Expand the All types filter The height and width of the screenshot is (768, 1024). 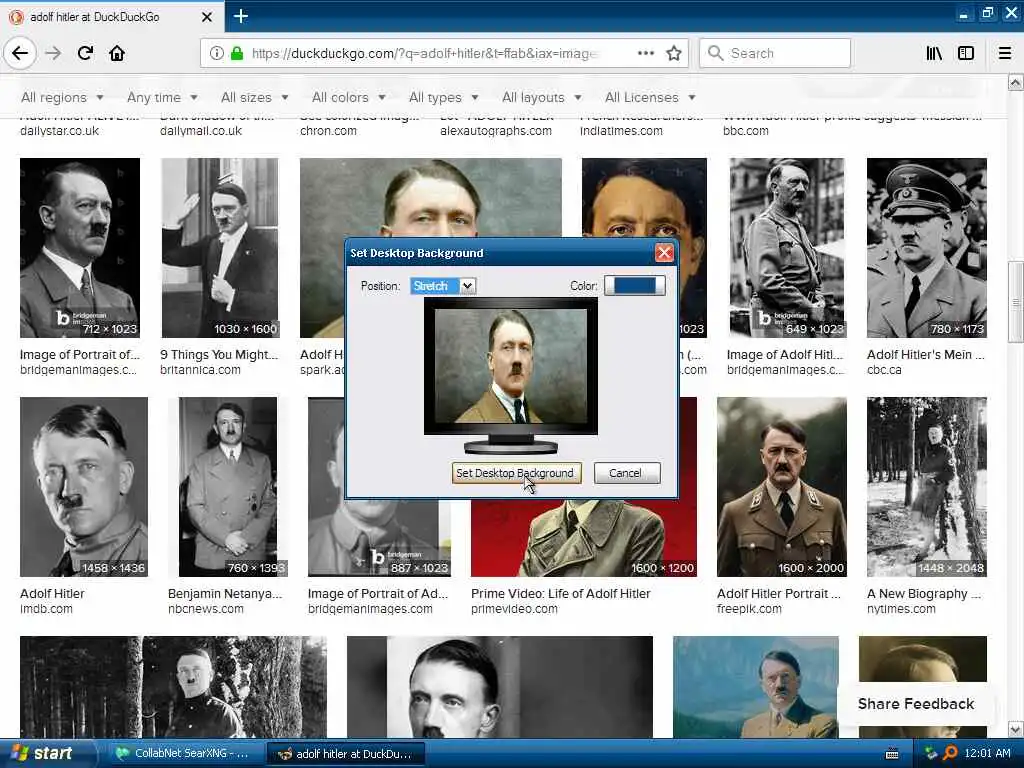pos(443,97)
